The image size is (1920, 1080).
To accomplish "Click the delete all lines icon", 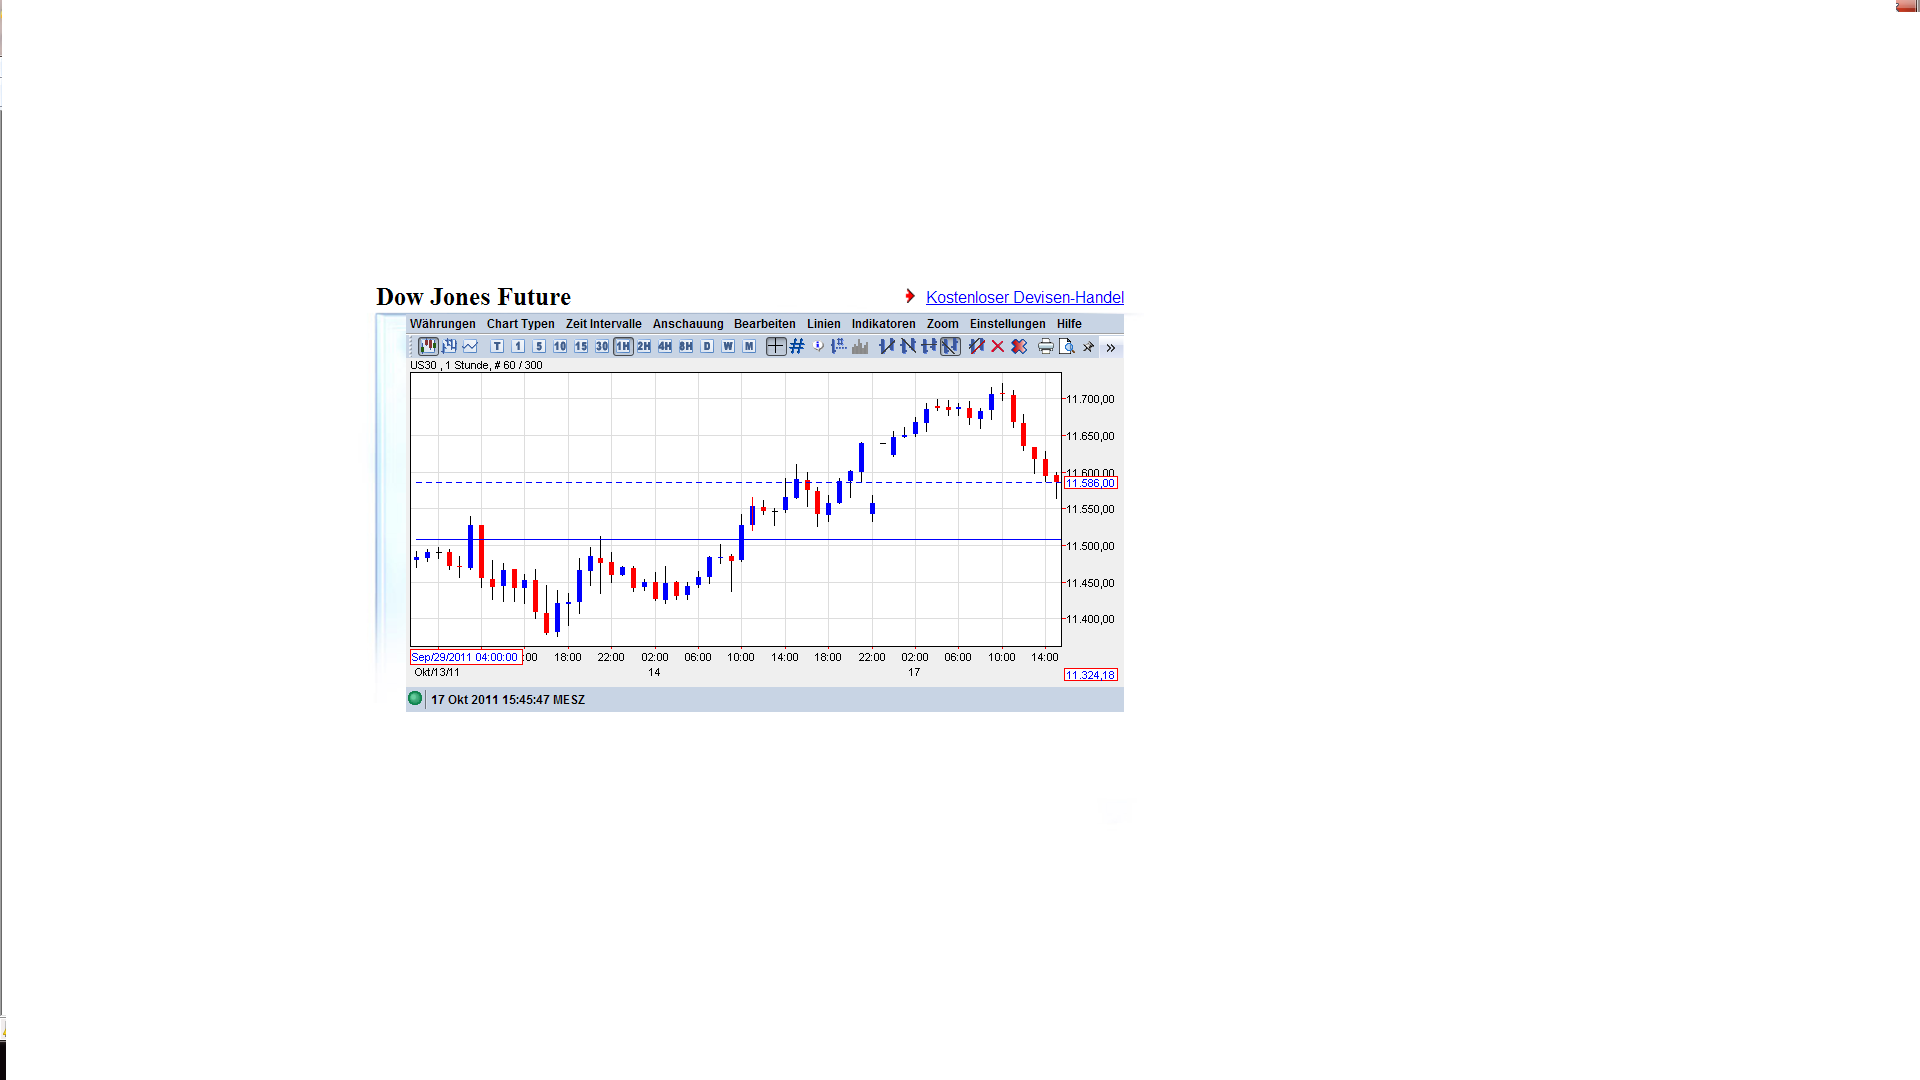I will pos(1019,346).
